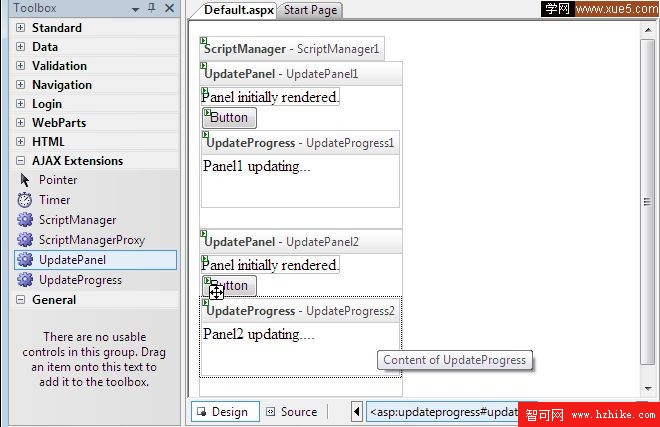The image size is (660, 427).
Task: Expand the Data toolbox group
Action: coord(20,47)
